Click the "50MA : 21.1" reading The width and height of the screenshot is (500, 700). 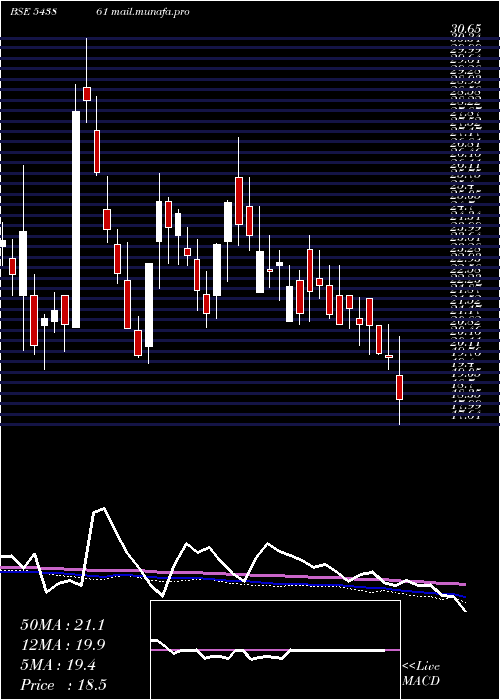point(62,625)
